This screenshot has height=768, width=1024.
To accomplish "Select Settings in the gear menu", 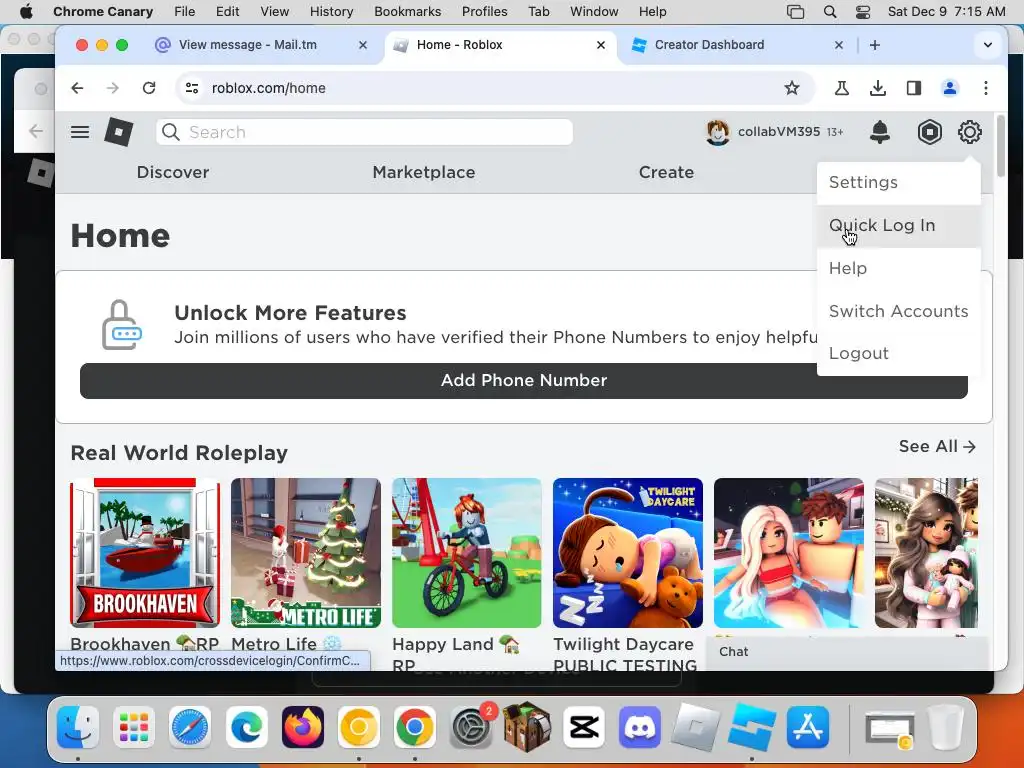I will (899, 183).
